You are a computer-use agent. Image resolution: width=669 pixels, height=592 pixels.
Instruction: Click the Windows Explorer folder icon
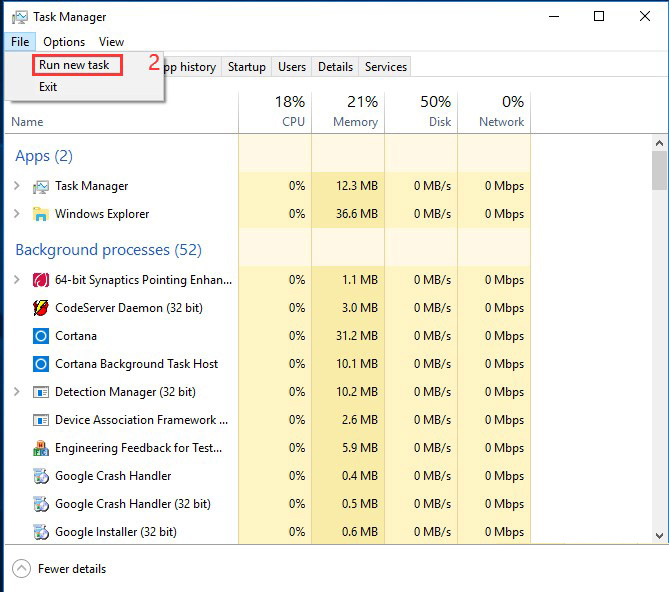coord(41,214)
